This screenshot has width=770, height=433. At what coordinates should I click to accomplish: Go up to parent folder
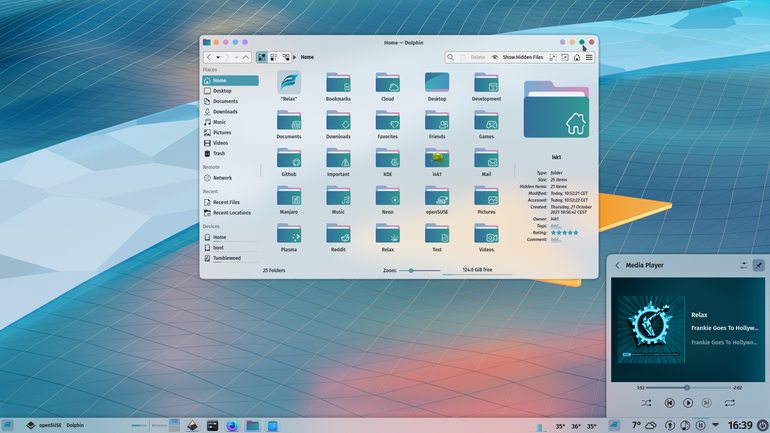246,57
